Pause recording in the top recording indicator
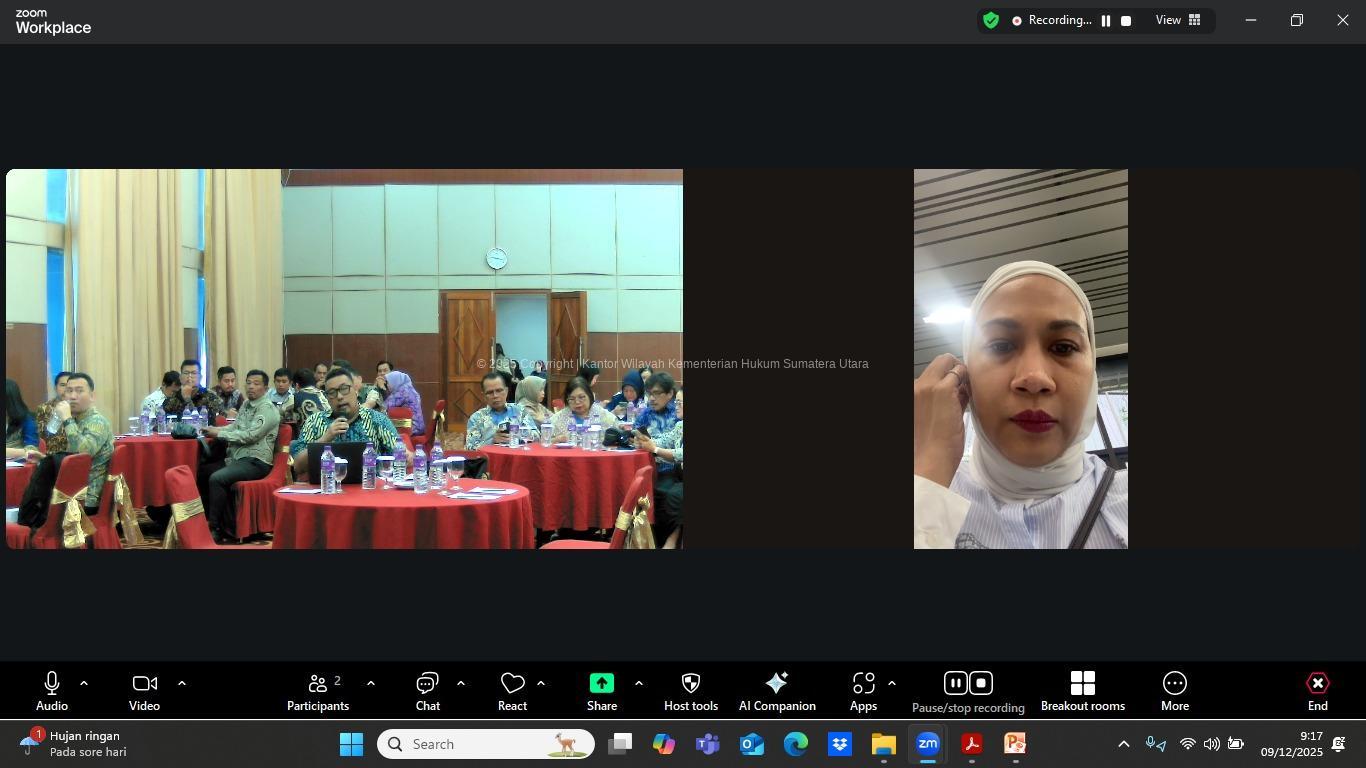The height and width of the screenshot is (768, 1366). 1106,21
